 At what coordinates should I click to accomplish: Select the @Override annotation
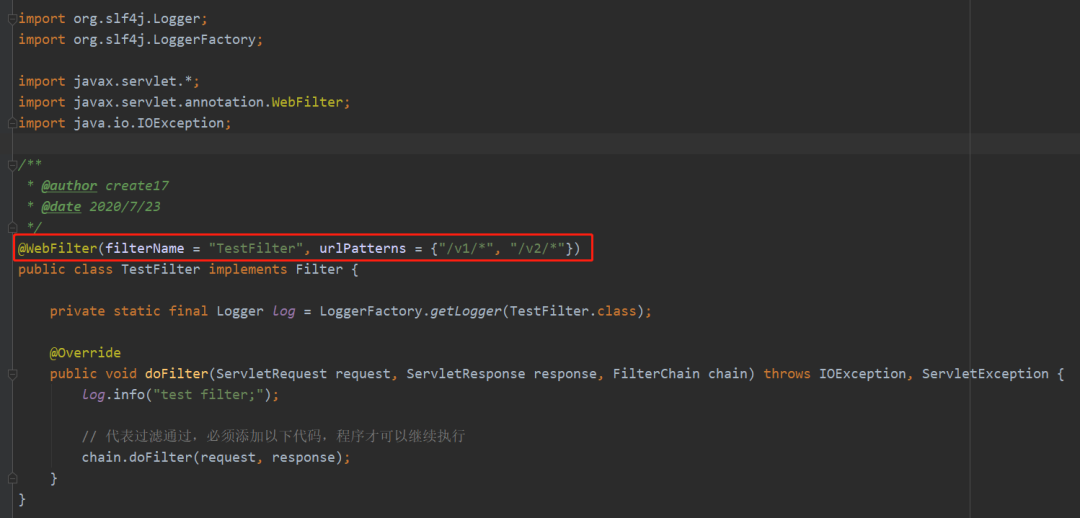(x=85, y=353)
